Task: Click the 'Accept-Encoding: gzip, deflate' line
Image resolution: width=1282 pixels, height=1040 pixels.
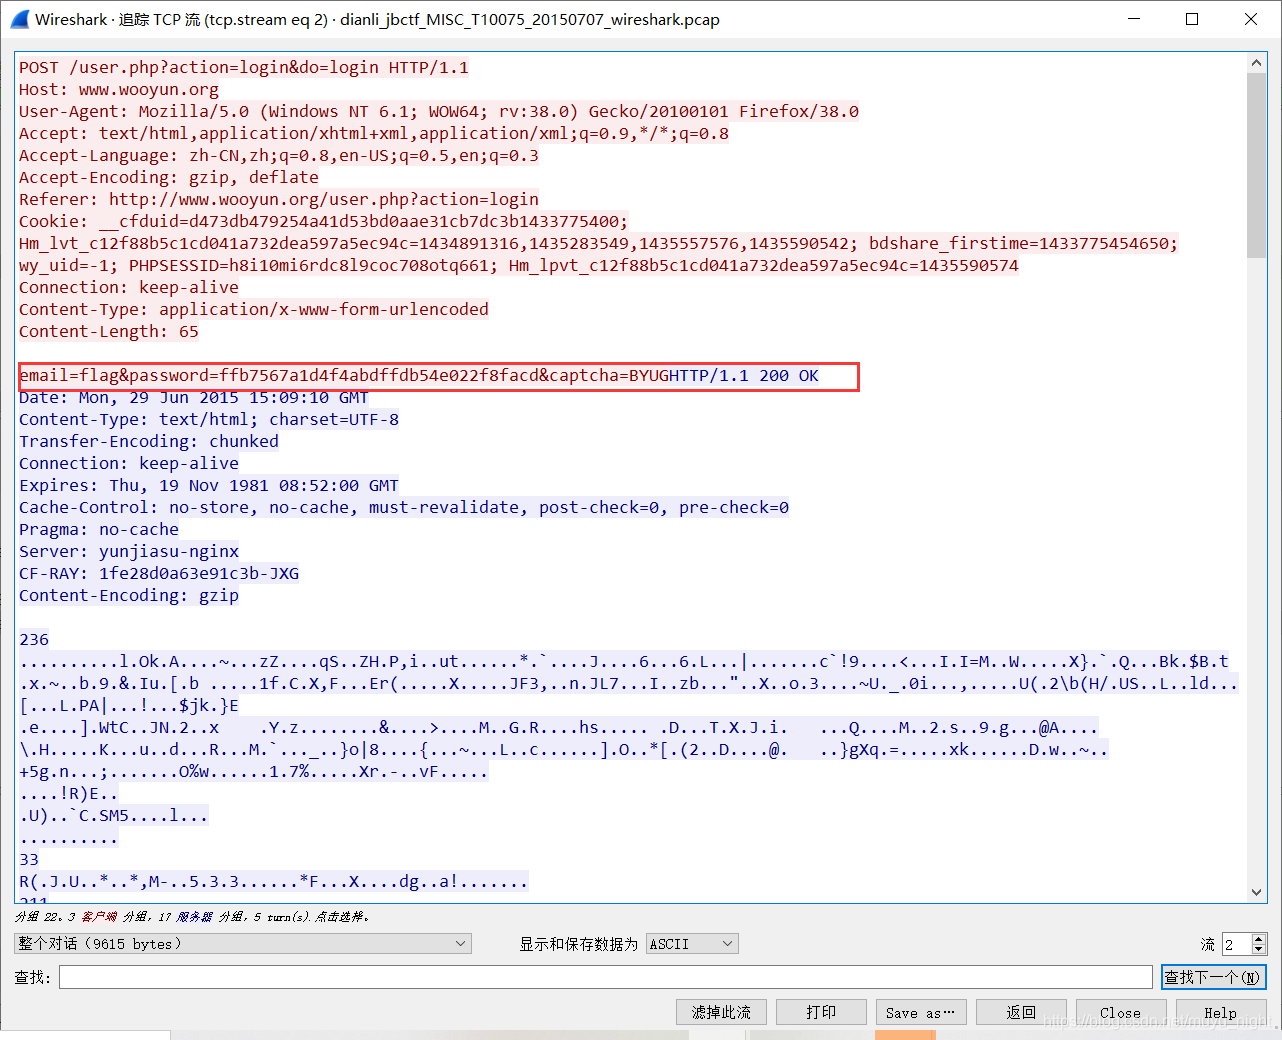Action: click(x=169, y=177)
